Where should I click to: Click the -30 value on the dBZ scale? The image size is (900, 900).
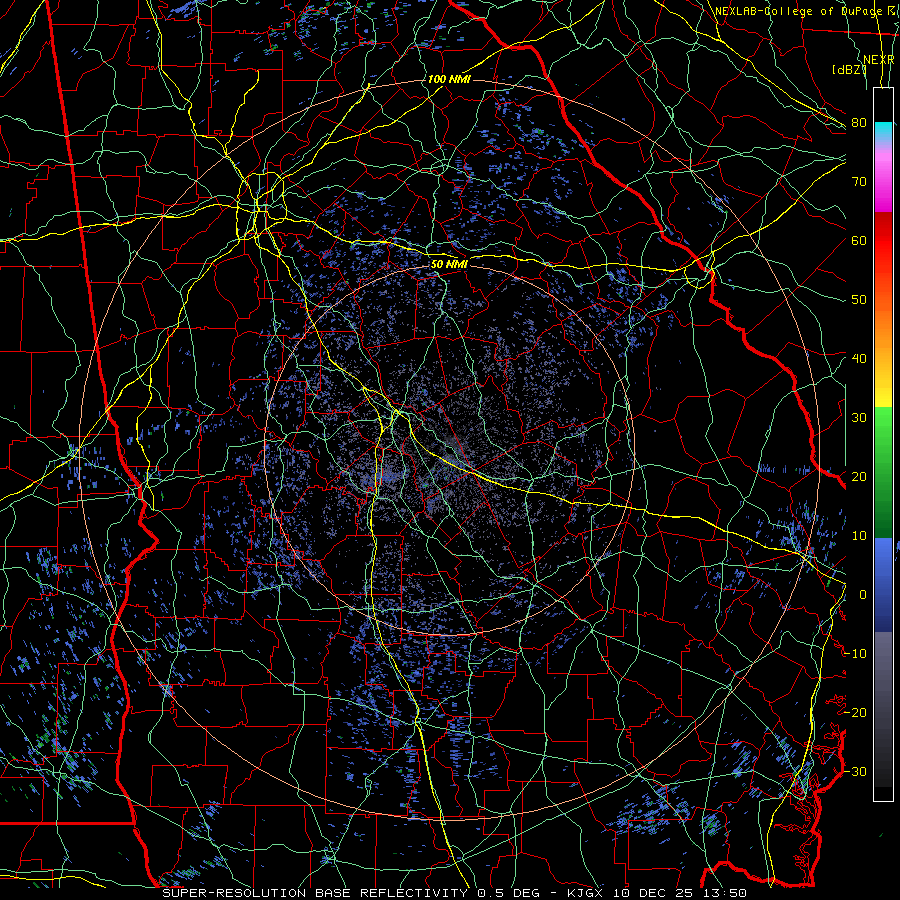tap(856, 771)
